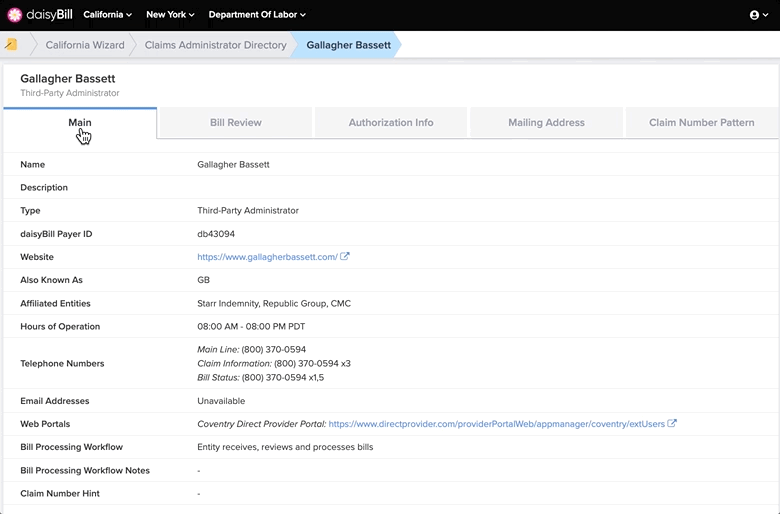Click the 'Telephone Numbers' label
The width and height of the screenshot is (780, 514).
pyautogui.click(x=62, y=363)
